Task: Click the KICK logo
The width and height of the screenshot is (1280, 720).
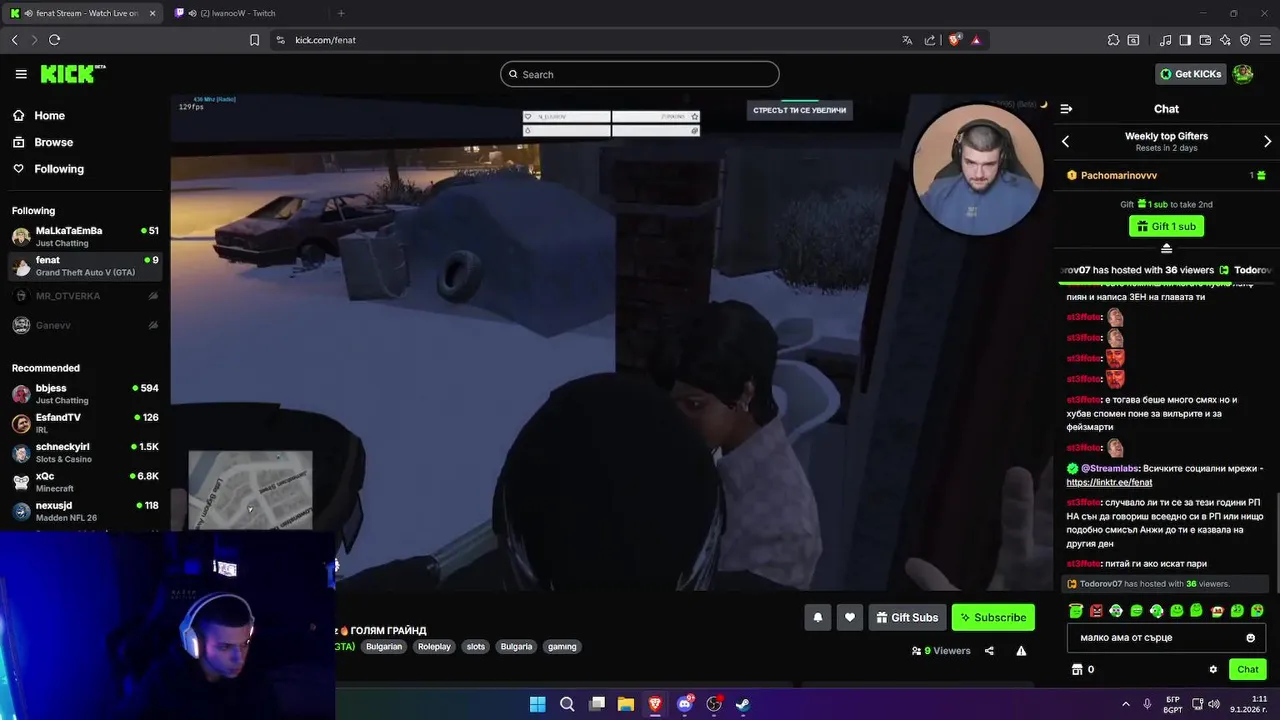Action: 72,74
